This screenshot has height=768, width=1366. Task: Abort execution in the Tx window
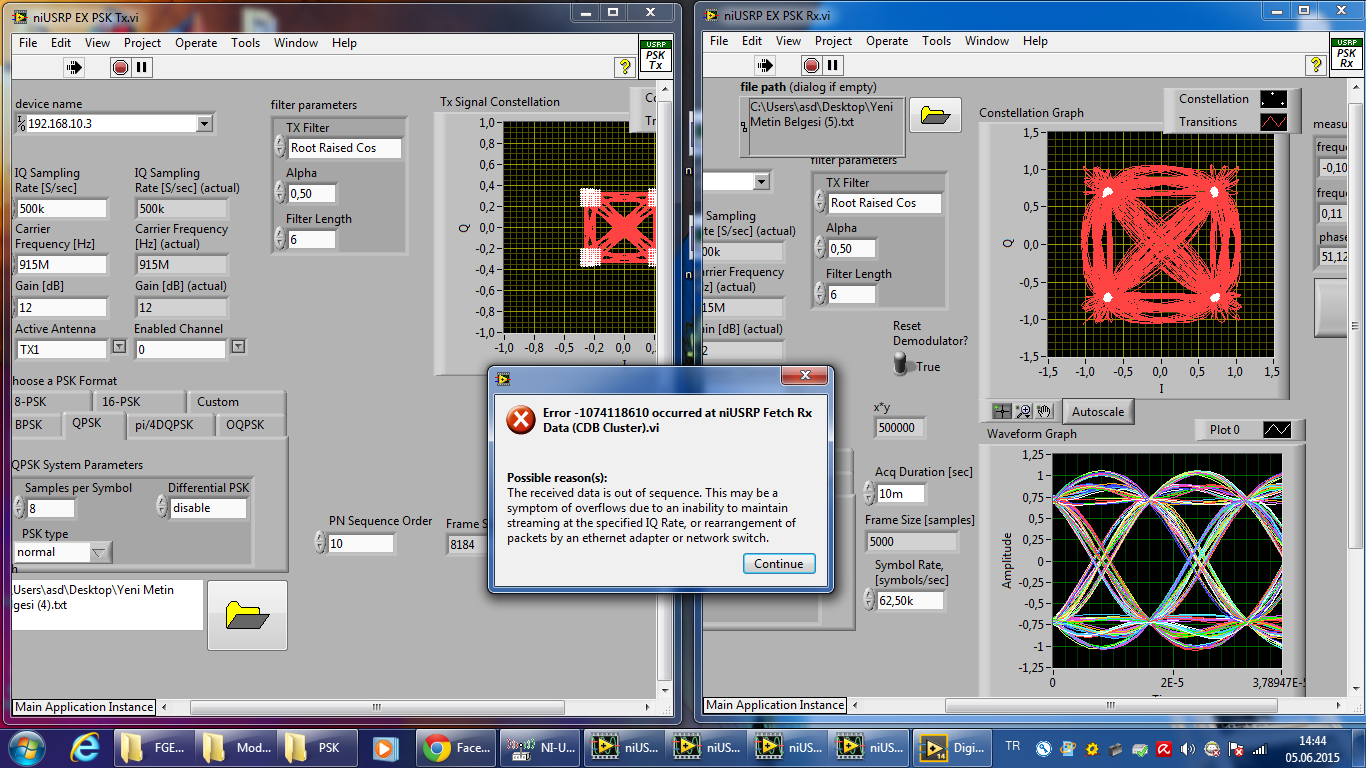point(120,68)
